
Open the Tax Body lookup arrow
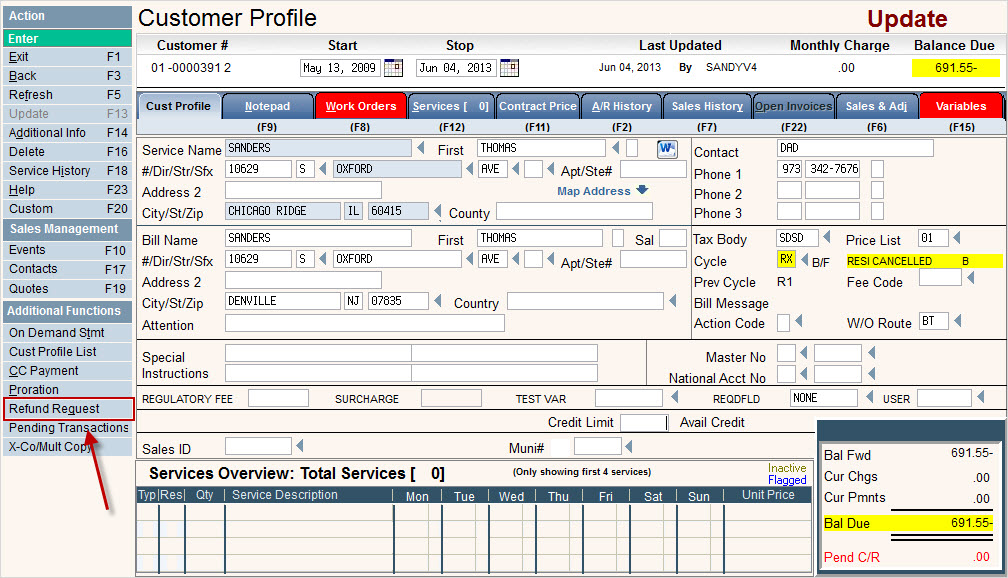pyautogui.click(x=827, y=237)
